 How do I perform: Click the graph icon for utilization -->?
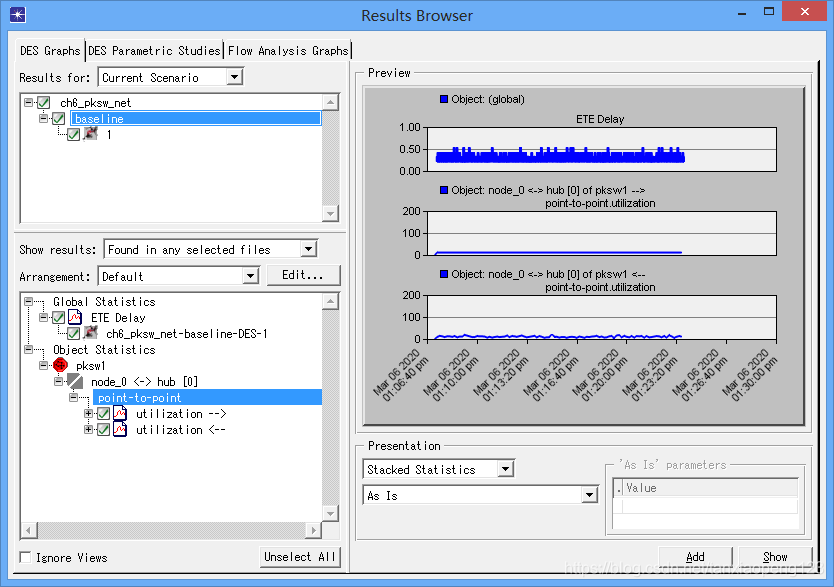pyautogui.click(x=120, y=413)
